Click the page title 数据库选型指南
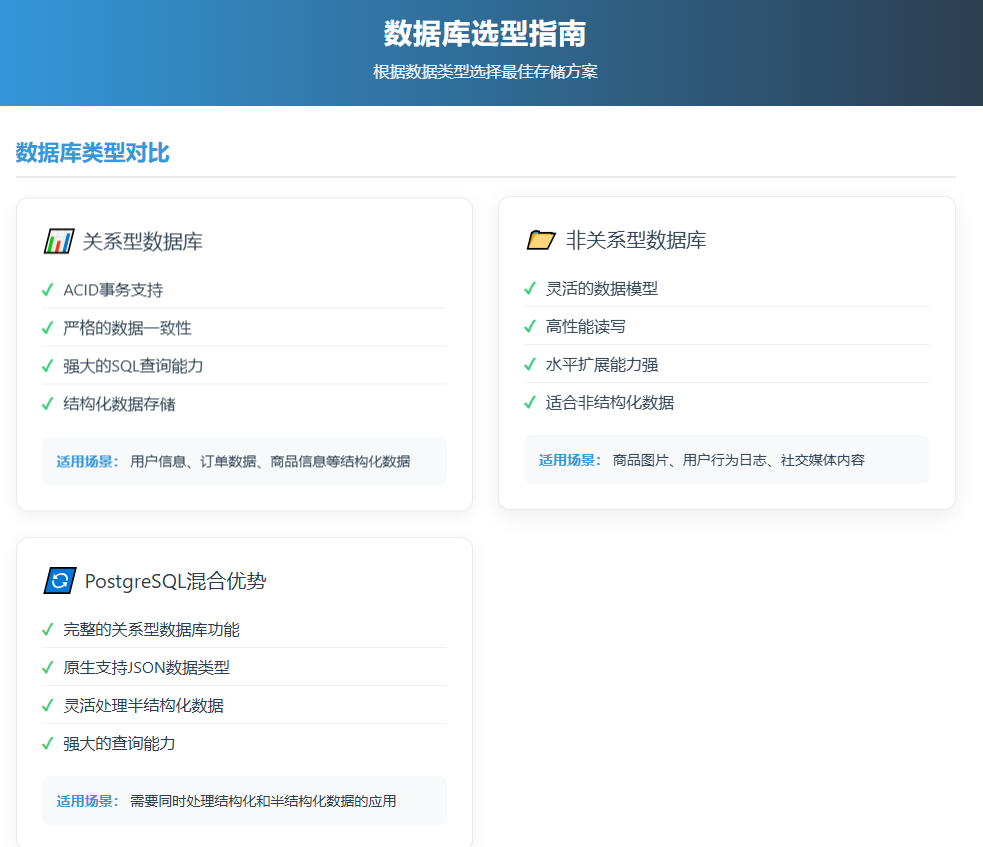The image size is (983, 847). 485,34
